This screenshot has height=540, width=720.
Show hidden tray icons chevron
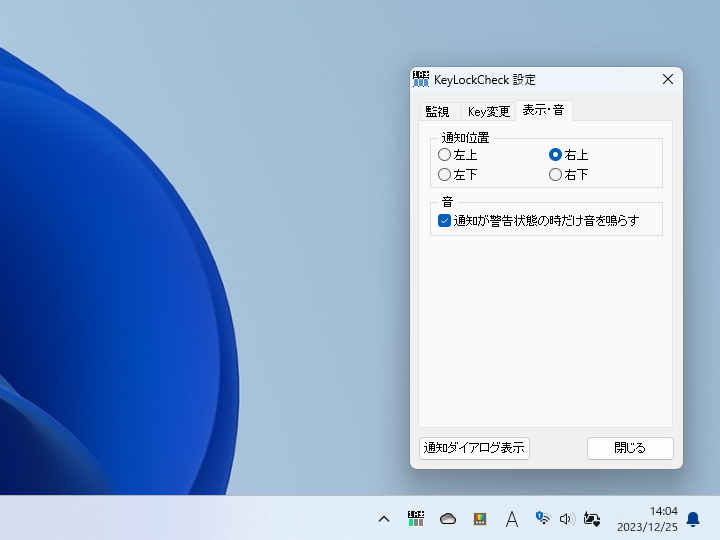pos(384,519)
